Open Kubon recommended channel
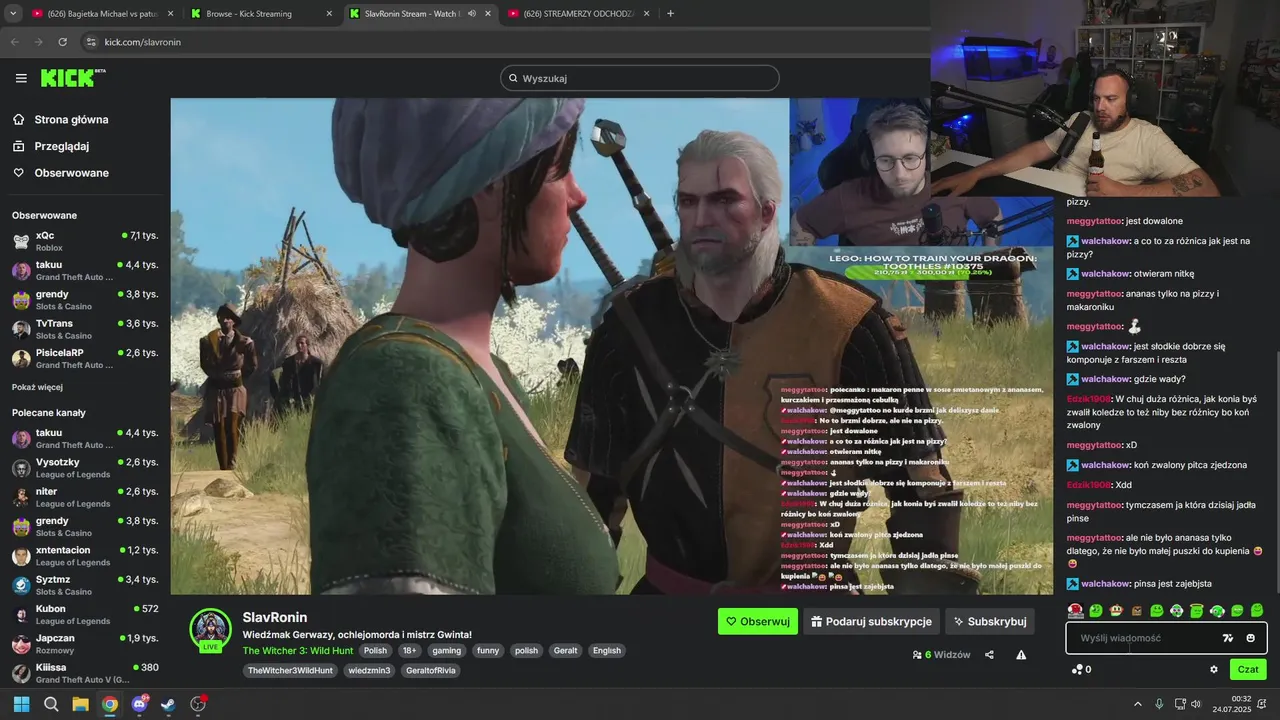Viewport: 1280px width, 720px height. [x=85, y=614]
